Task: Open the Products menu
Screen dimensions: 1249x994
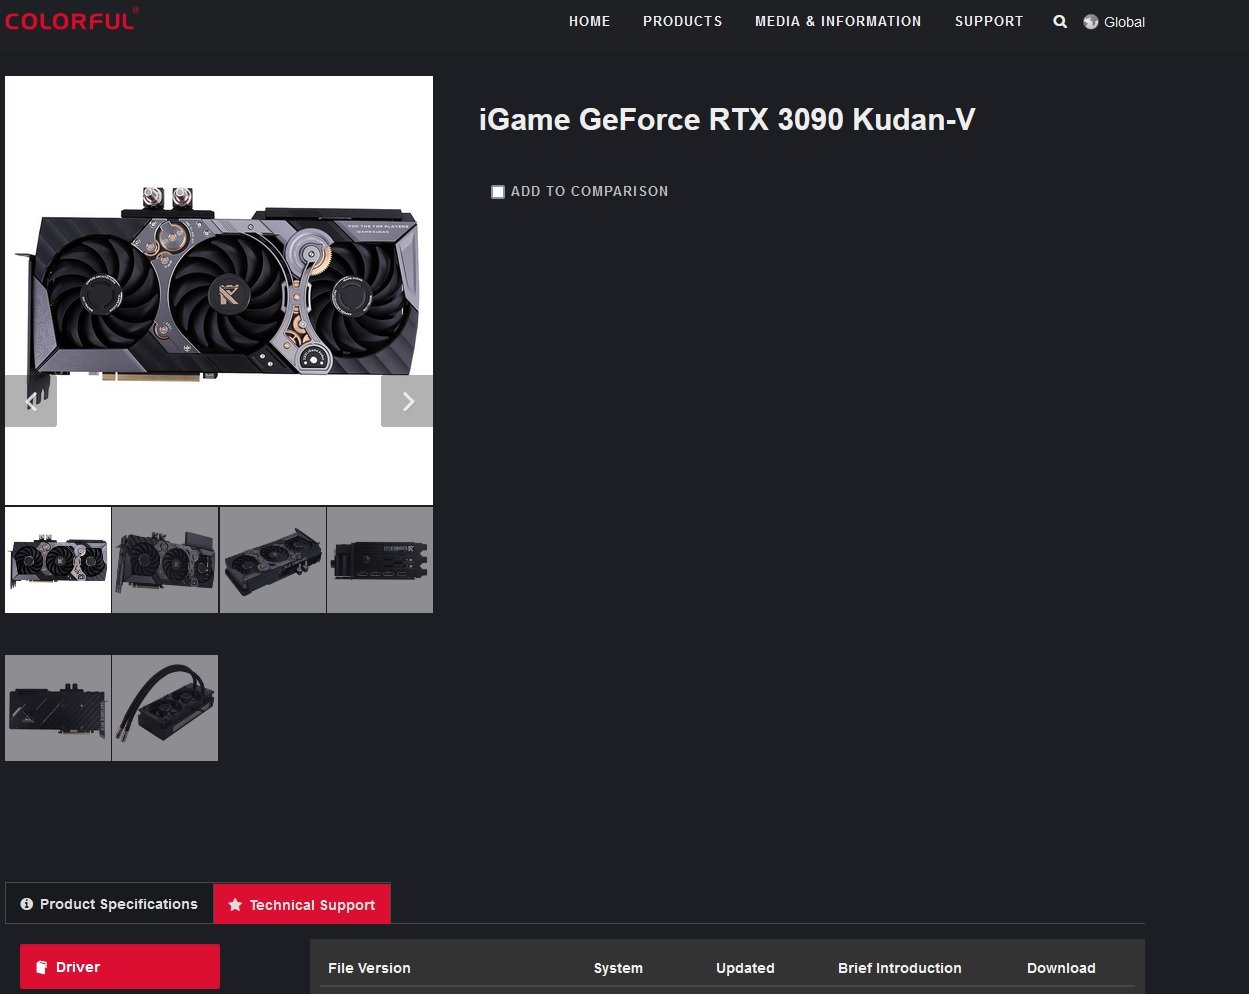Action: click(683, 21)
